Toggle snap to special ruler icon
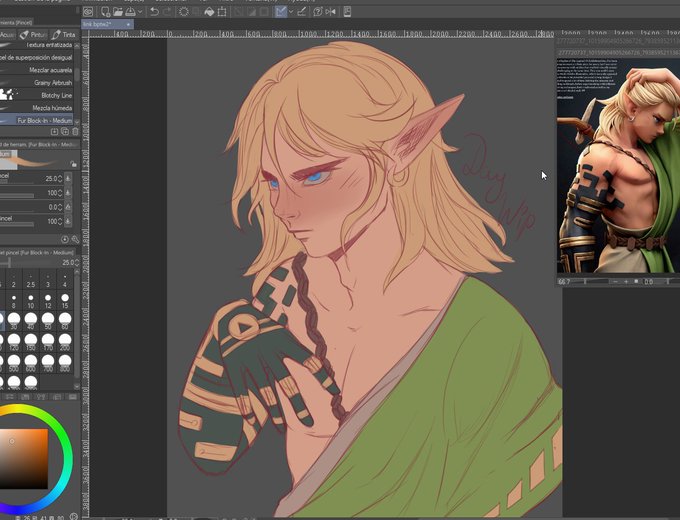Image resolution: width=680 pixels, height=520 pixels. tap(301, 12)
